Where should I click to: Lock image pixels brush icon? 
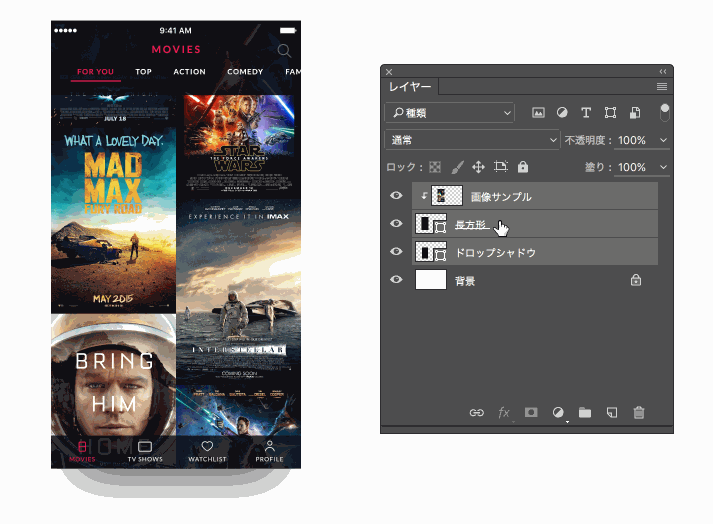click(x=457, y=167)
